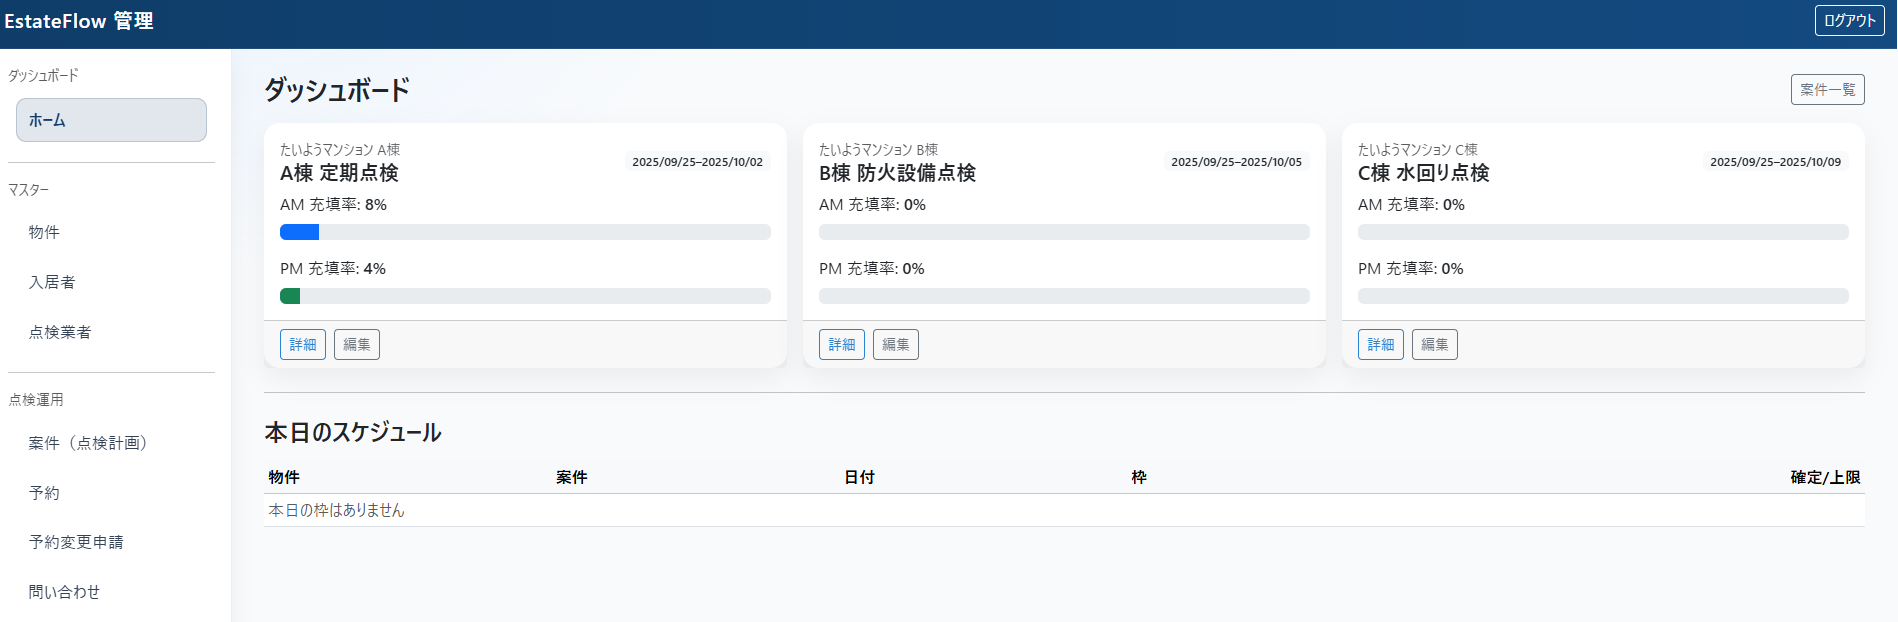Select 予約変更申請 in sidebar

tap(76, 542)
